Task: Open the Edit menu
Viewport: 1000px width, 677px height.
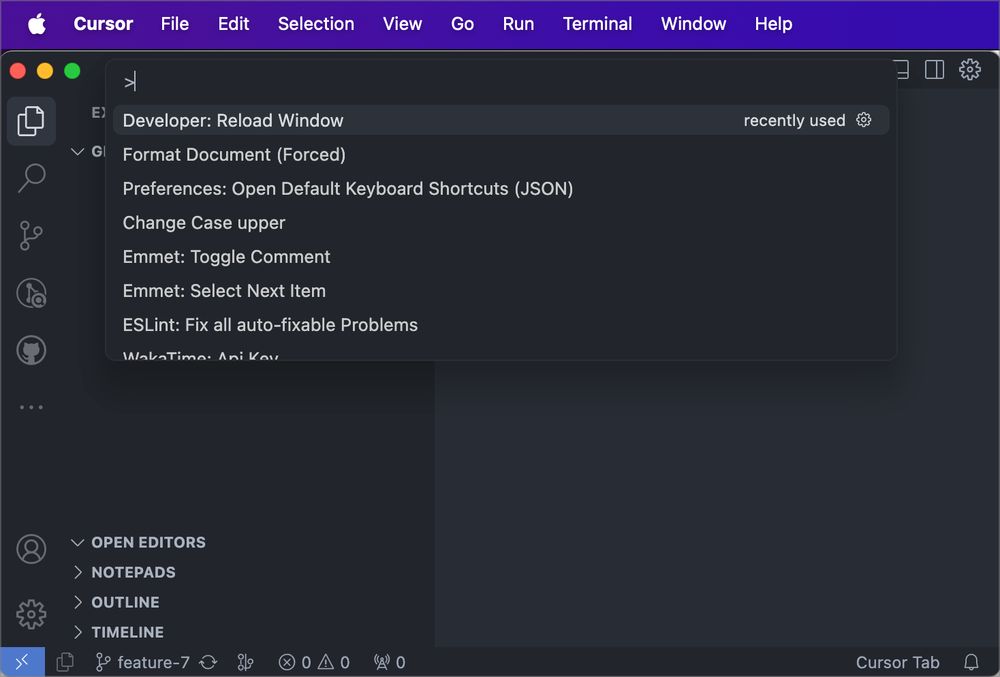Action: [x=233, y=24]
